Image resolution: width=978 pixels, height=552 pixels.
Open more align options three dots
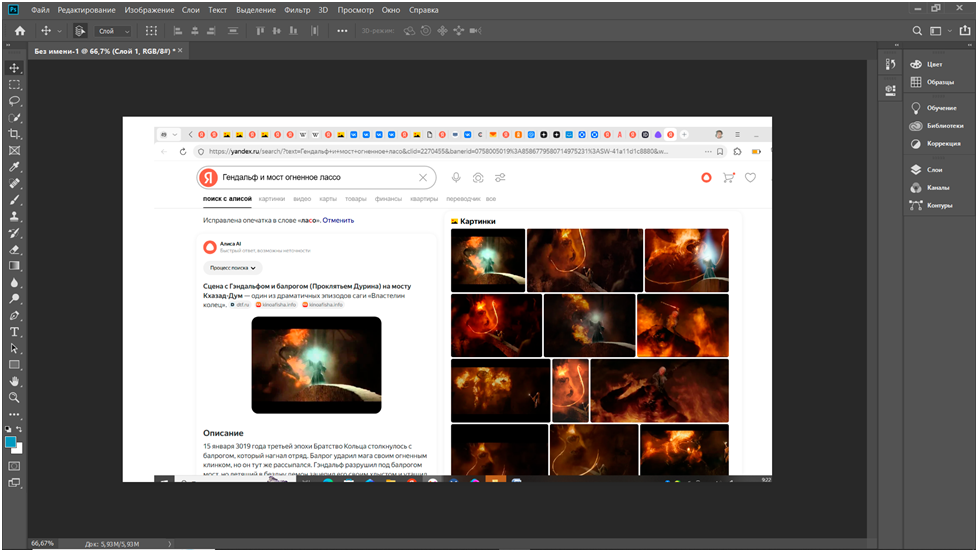[342, 31]
